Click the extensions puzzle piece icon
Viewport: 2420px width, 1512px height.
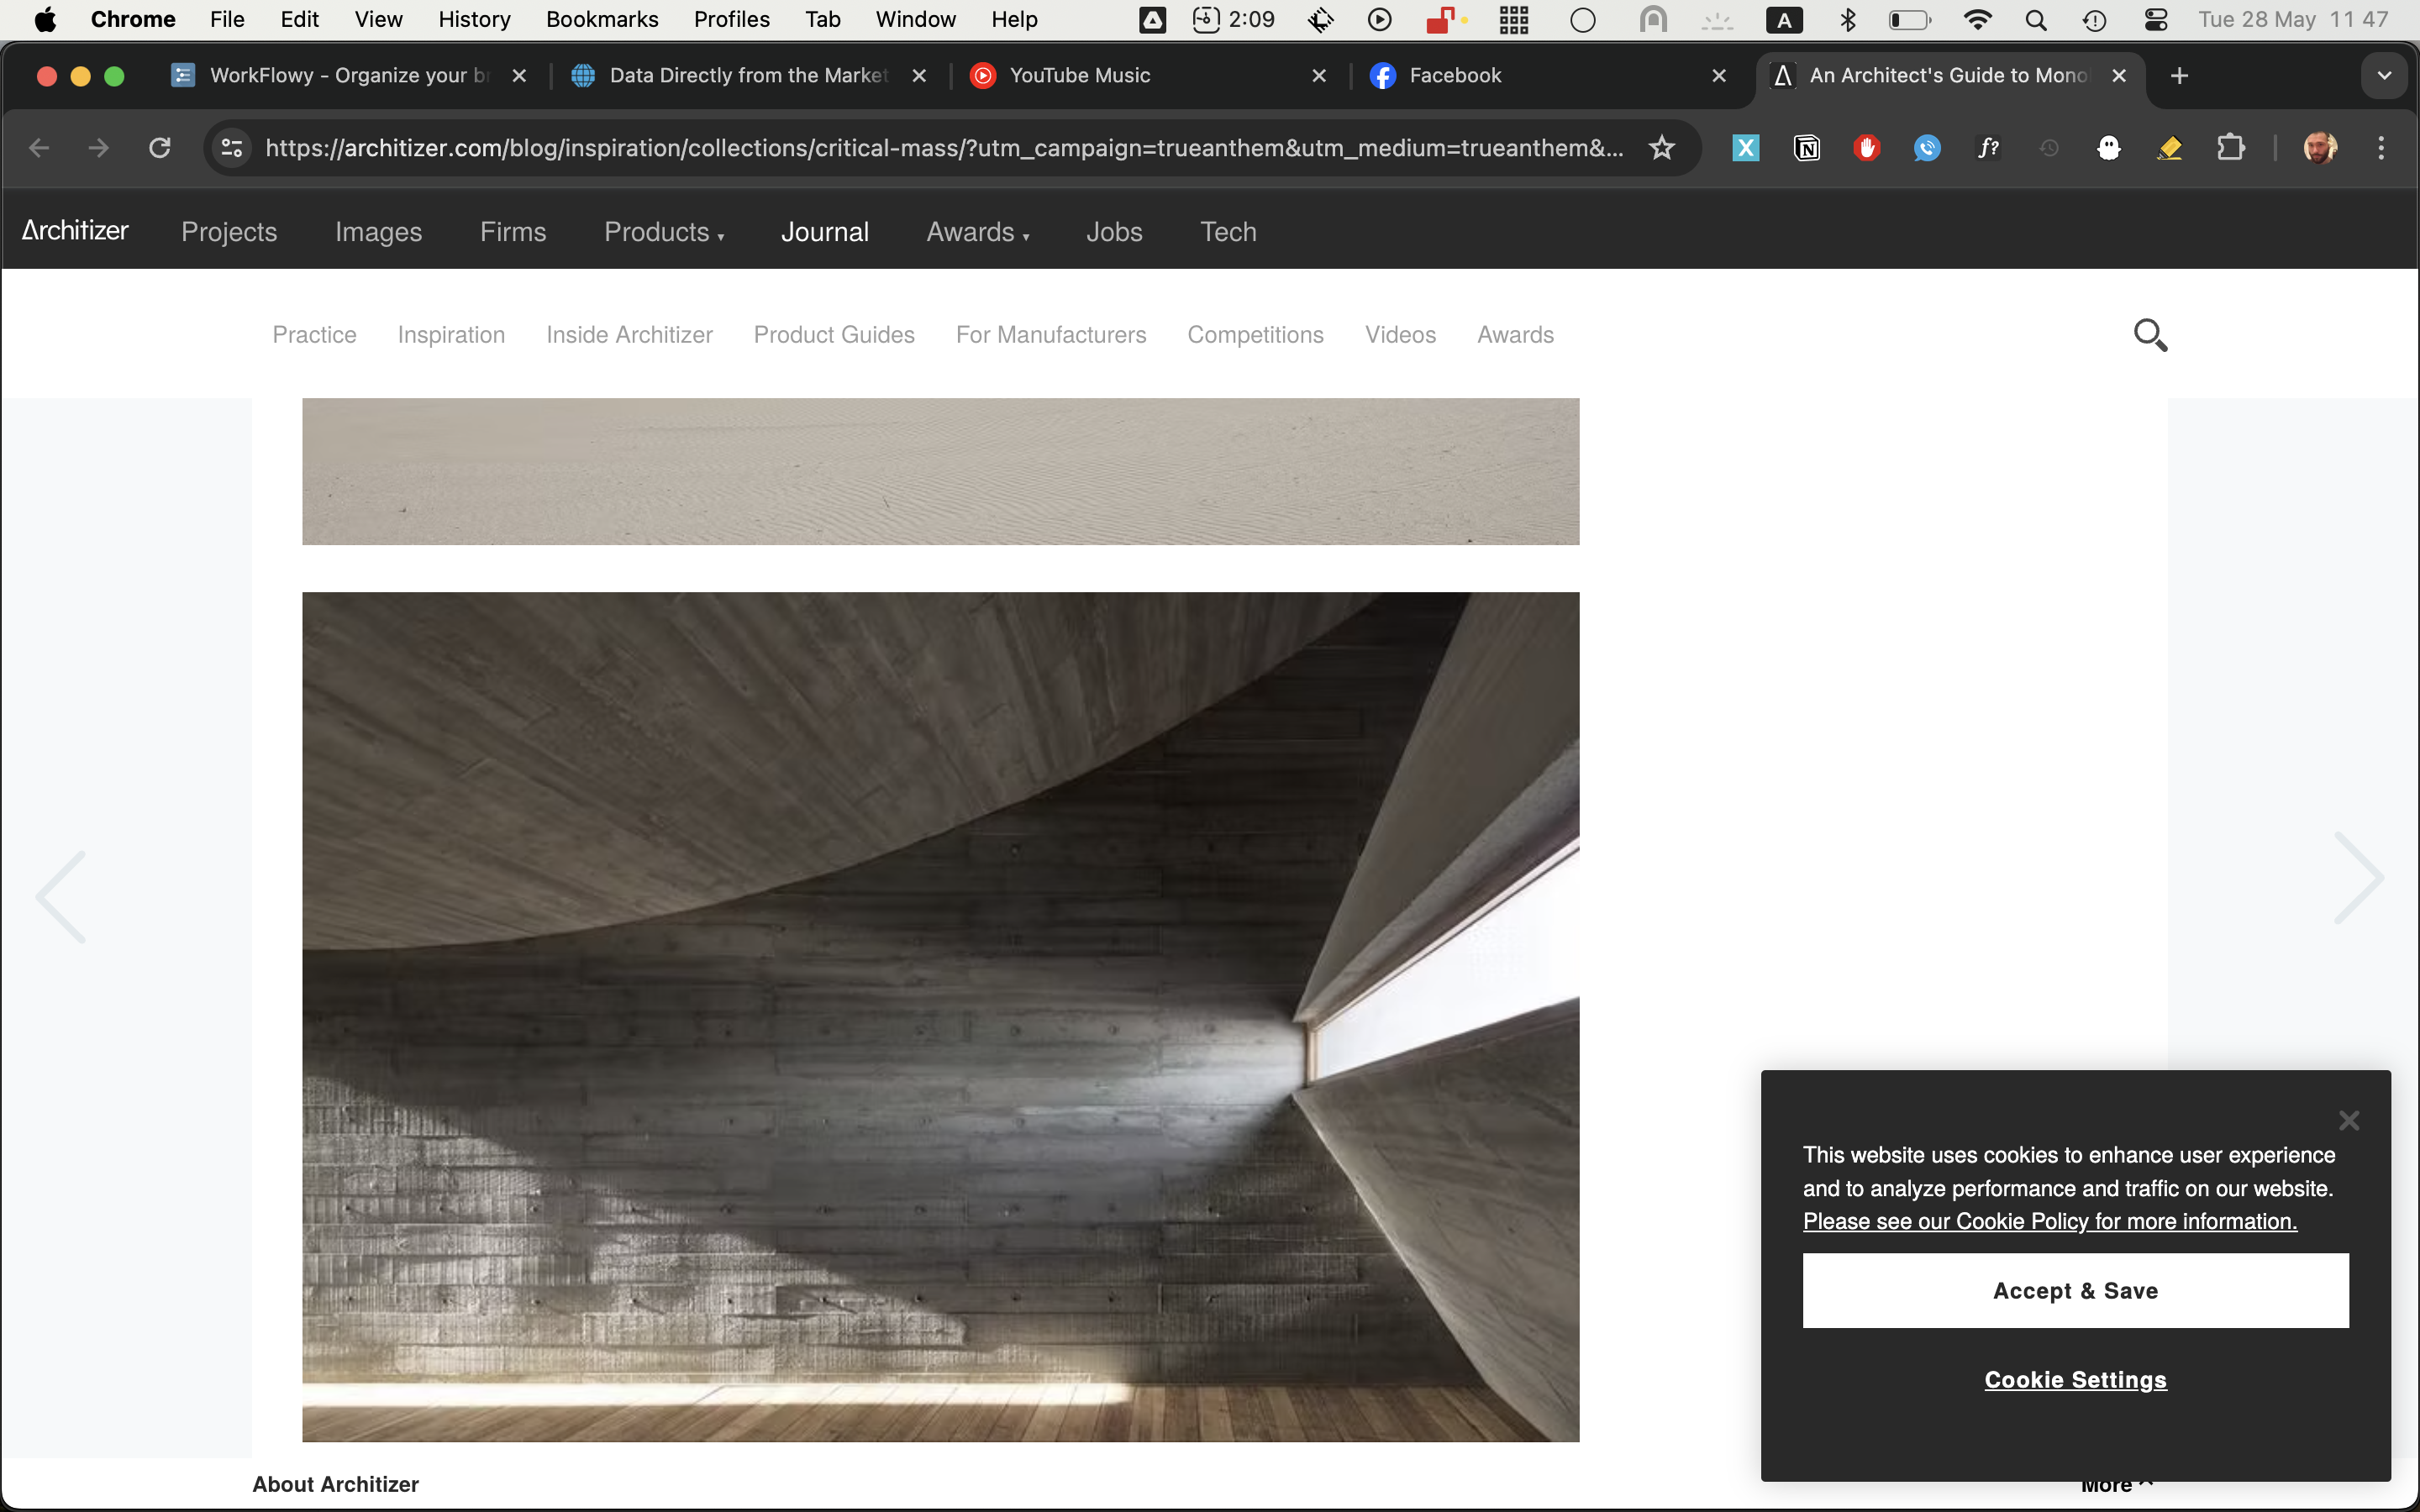(x=2231, y=147)
